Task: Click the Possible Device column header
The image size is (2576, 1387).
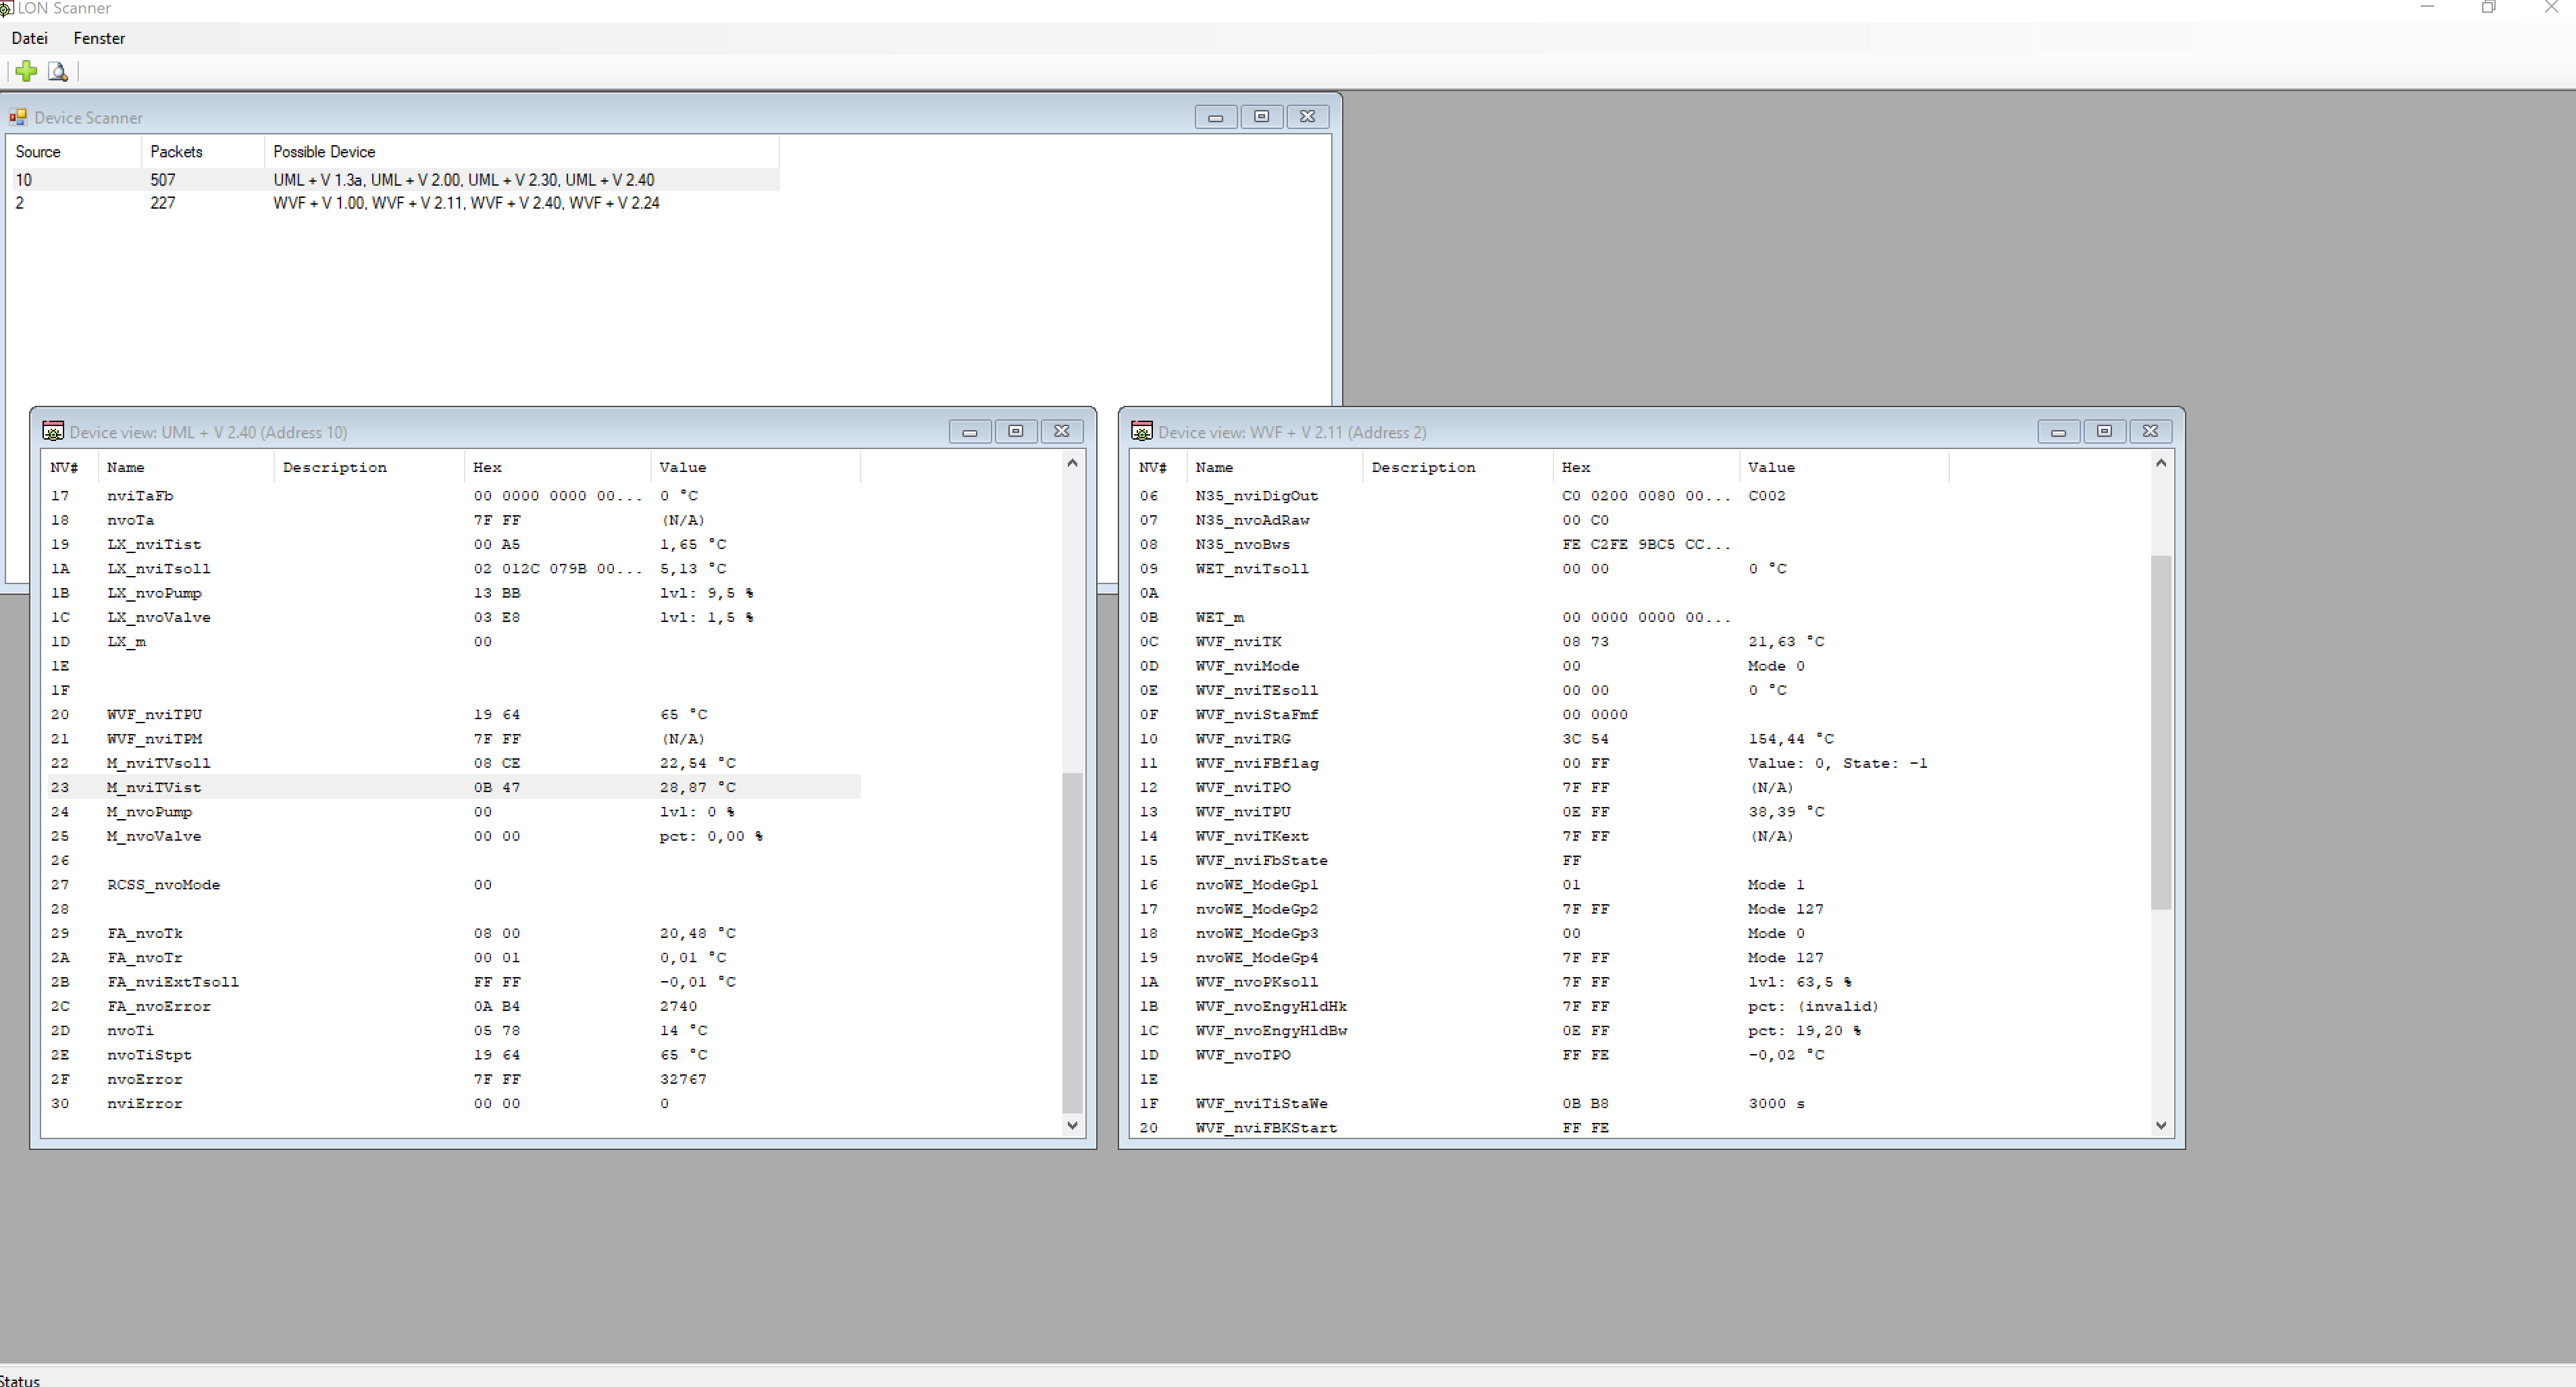Action: [521, 152]
